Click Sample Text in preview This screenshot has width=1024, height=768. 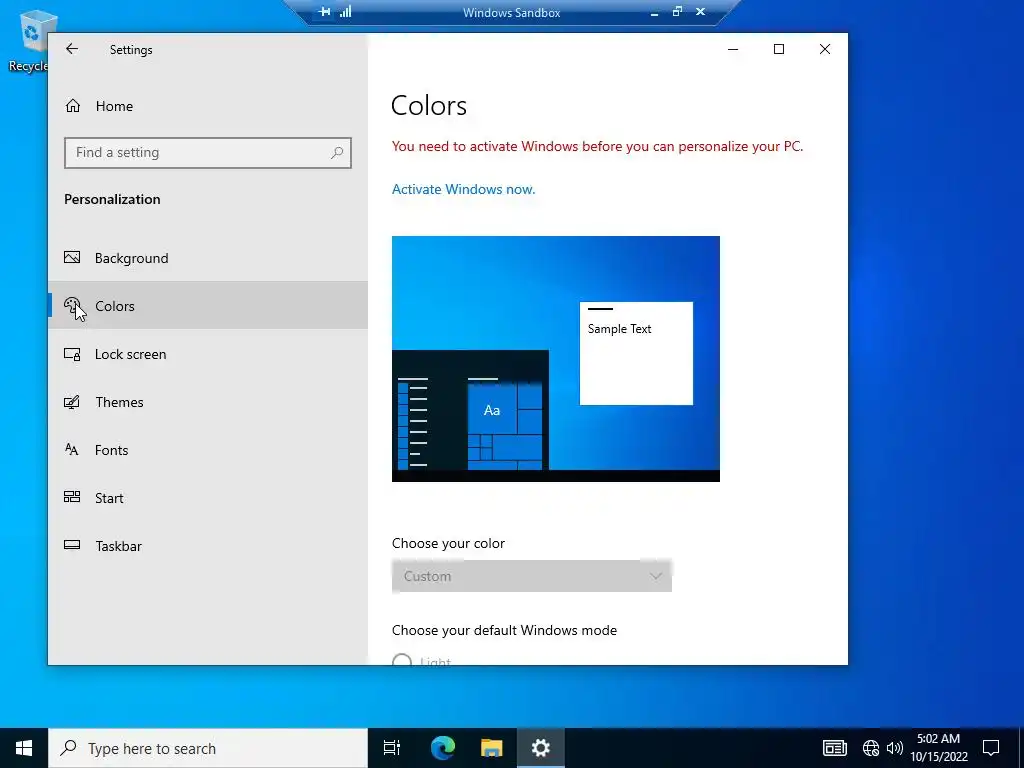tap(619, 328)
